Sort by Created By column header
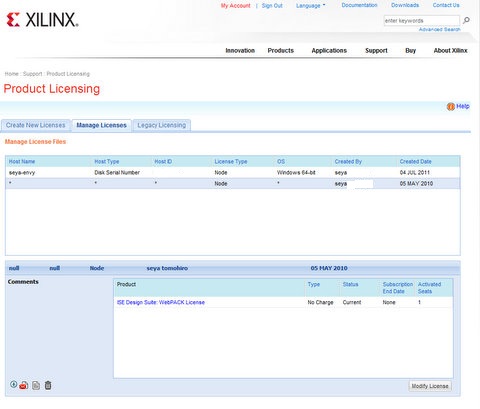This screenshot has height=409, width=480. (x=348, y=162)
